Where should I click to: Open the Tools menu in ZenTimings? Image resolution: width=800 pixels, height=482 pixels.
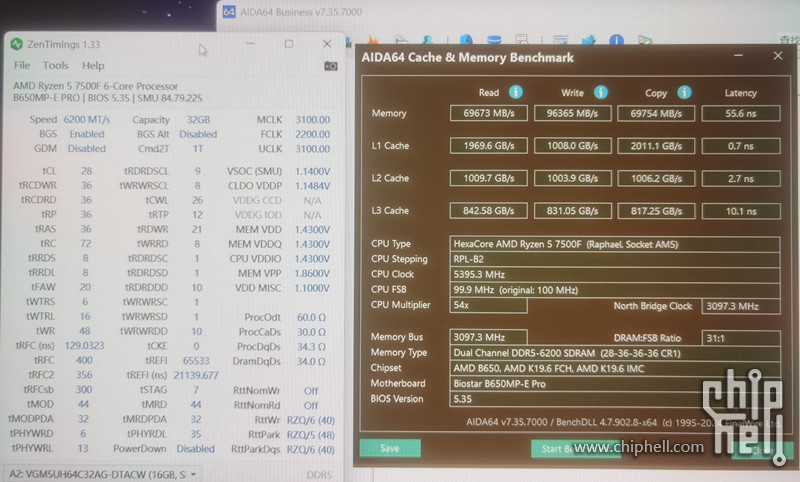56,65
